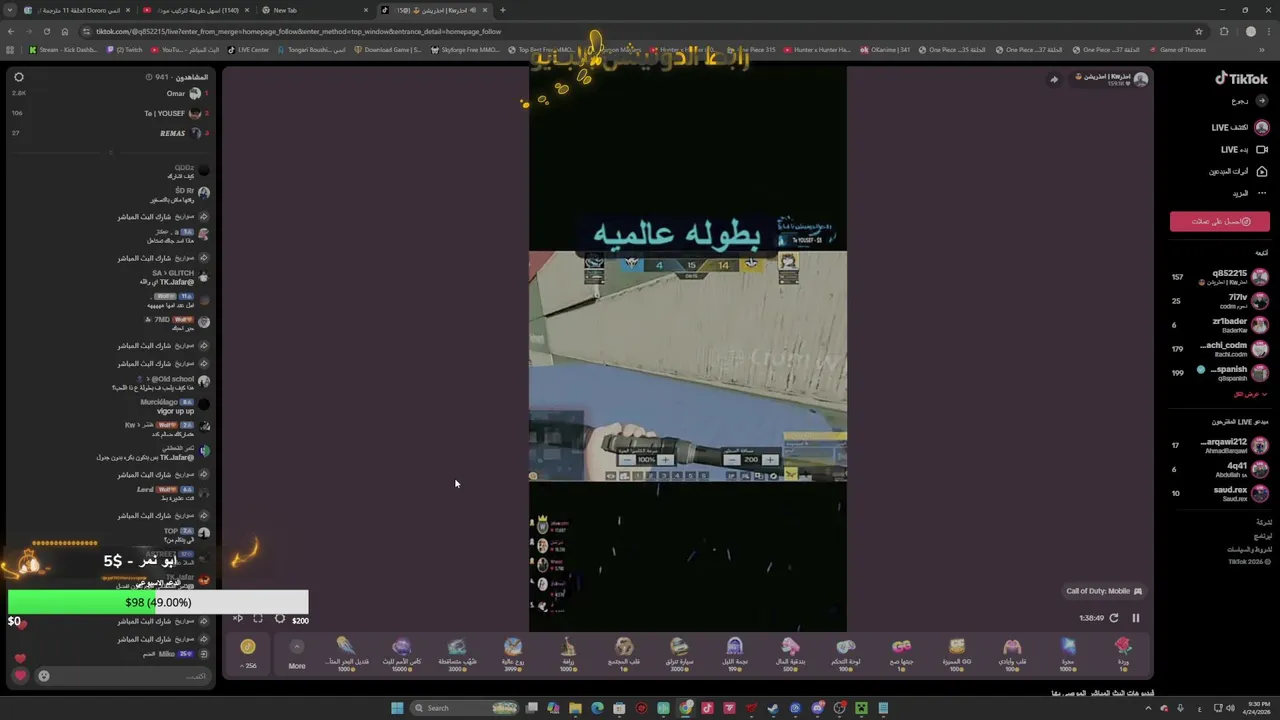The image size is (1280, 720).
Task: Send the night star gift
Action: pos(735,653)
